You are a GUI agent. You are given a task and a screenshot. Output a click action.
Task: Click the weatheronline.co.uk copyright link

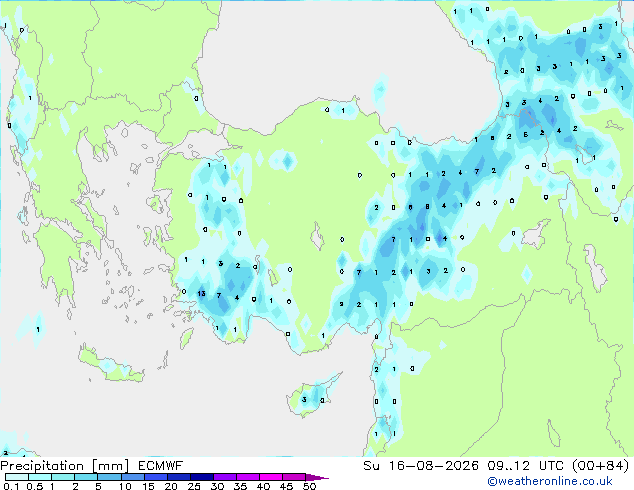point(549,481)
